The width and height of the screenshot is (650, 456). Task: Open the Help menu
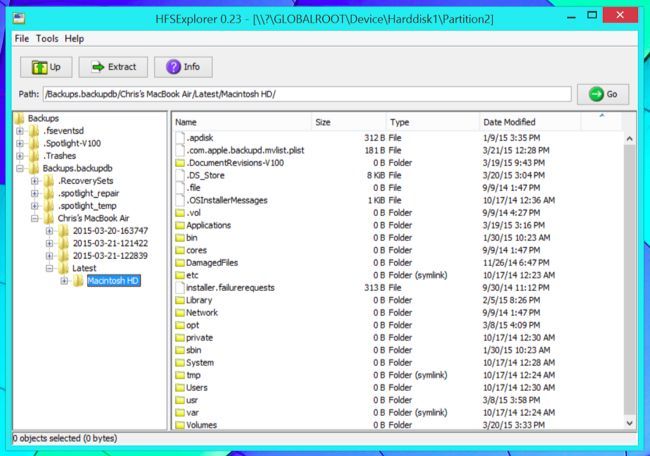point(74,39)
